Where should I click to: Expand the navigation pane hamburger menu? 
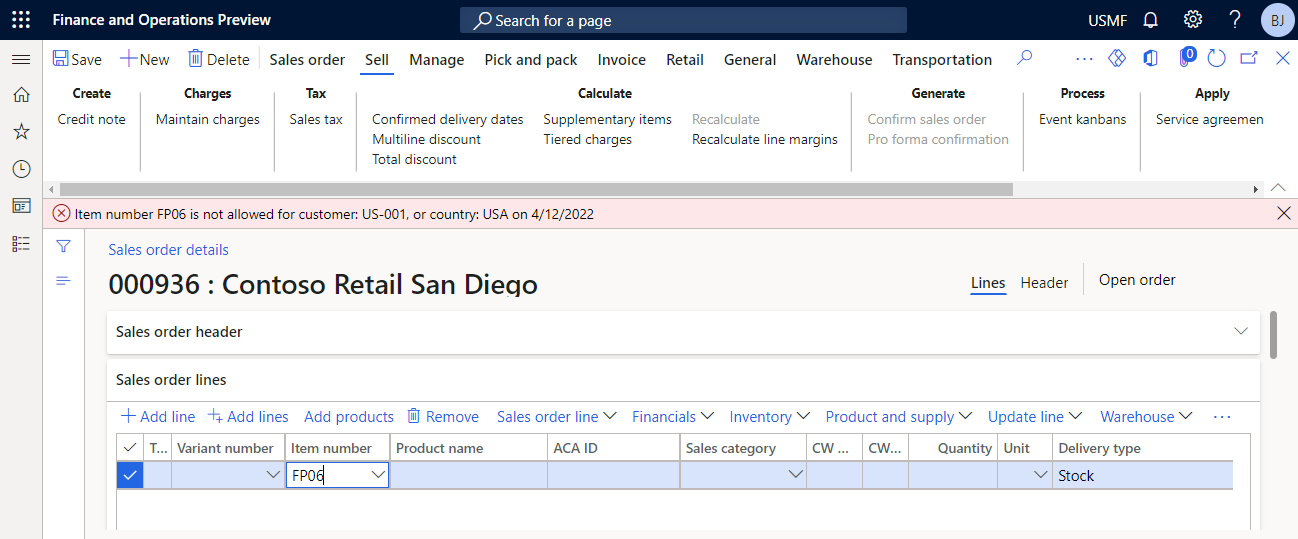coord(21,60)
